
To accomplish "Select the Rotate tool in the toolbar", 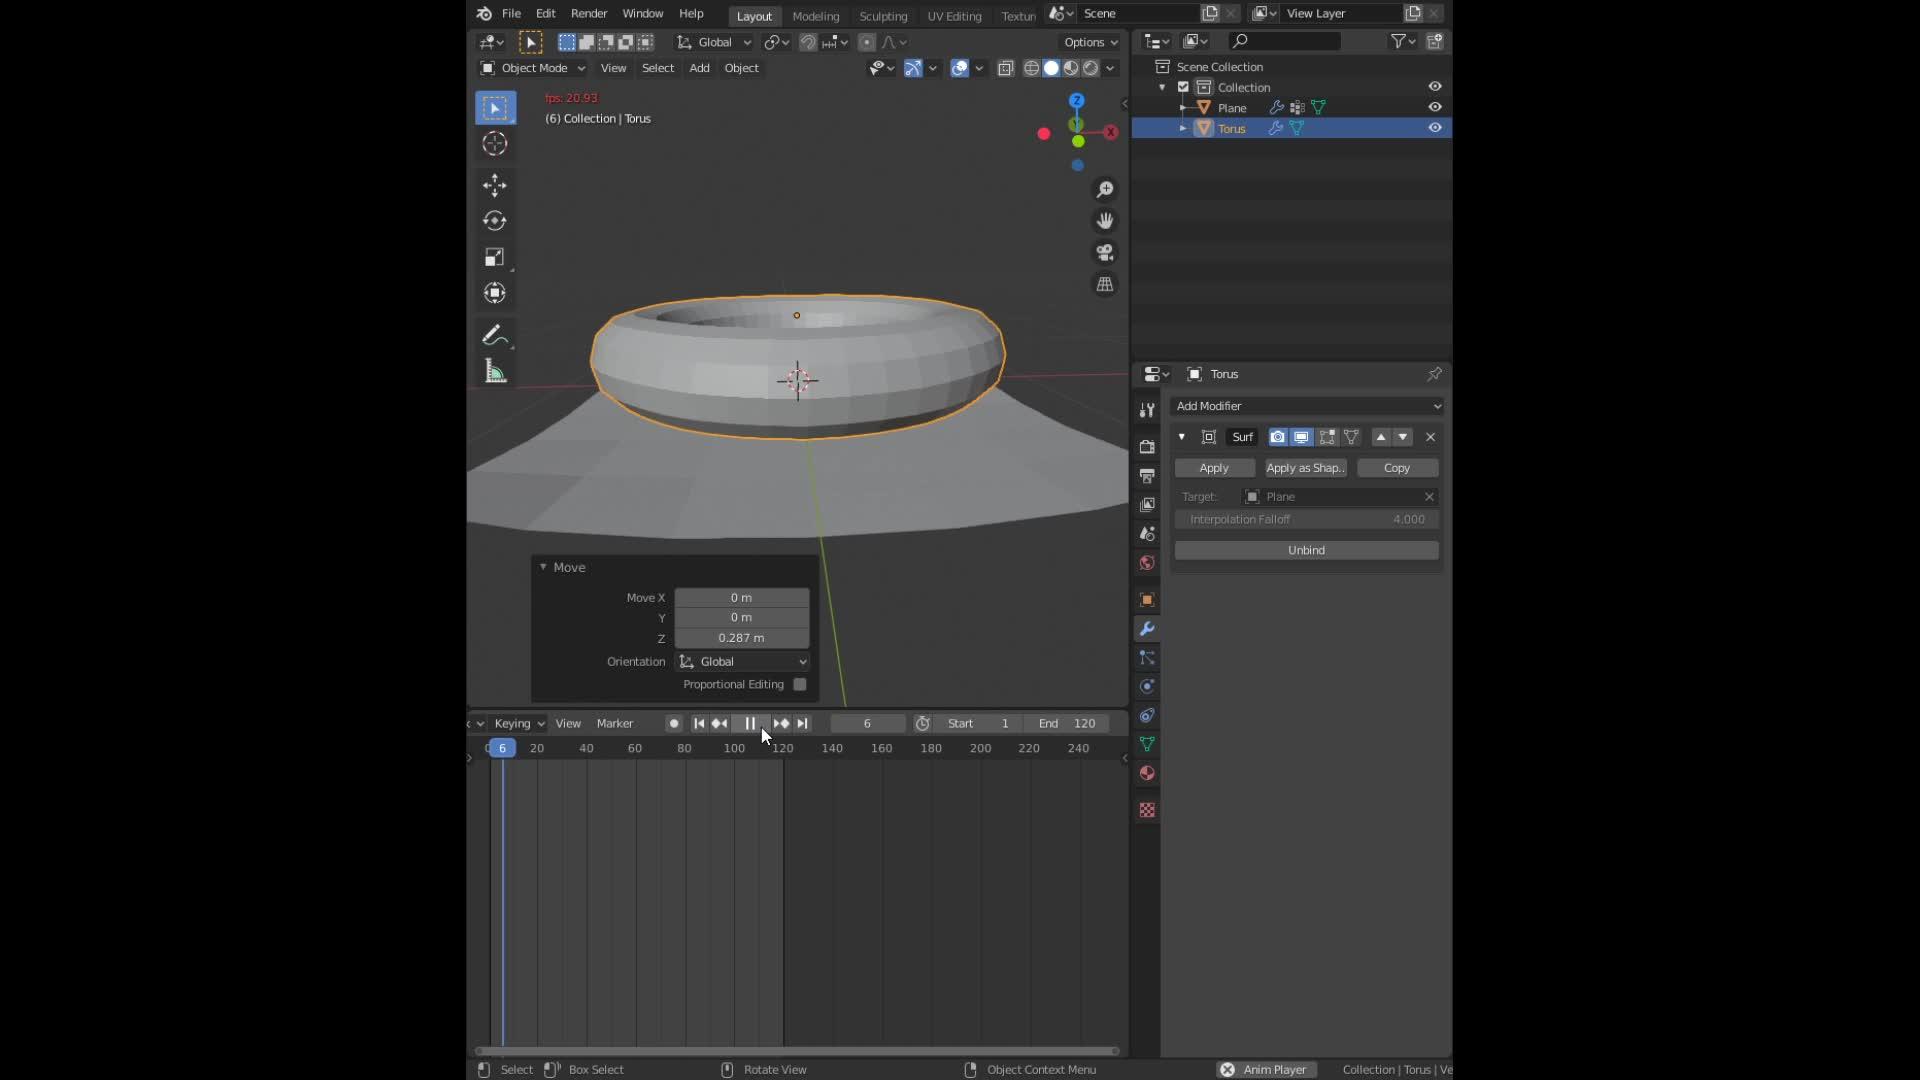I will (495, 221).
